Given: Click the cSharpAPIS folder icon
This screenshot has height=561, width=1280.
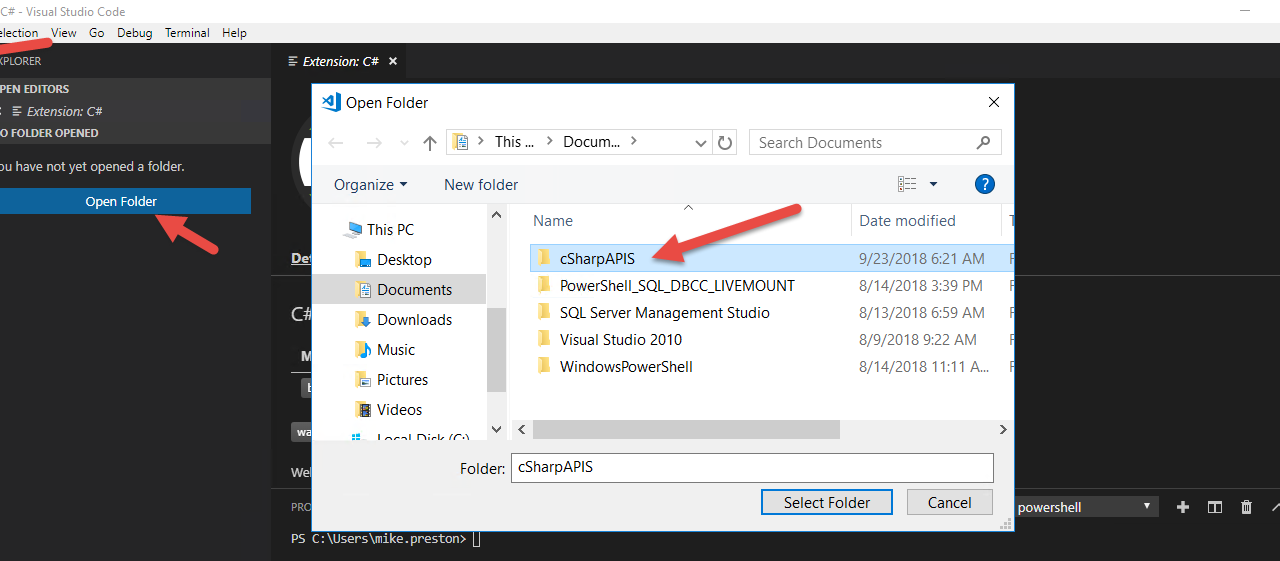Looking at the screenshot, I should tap(544, 258).
